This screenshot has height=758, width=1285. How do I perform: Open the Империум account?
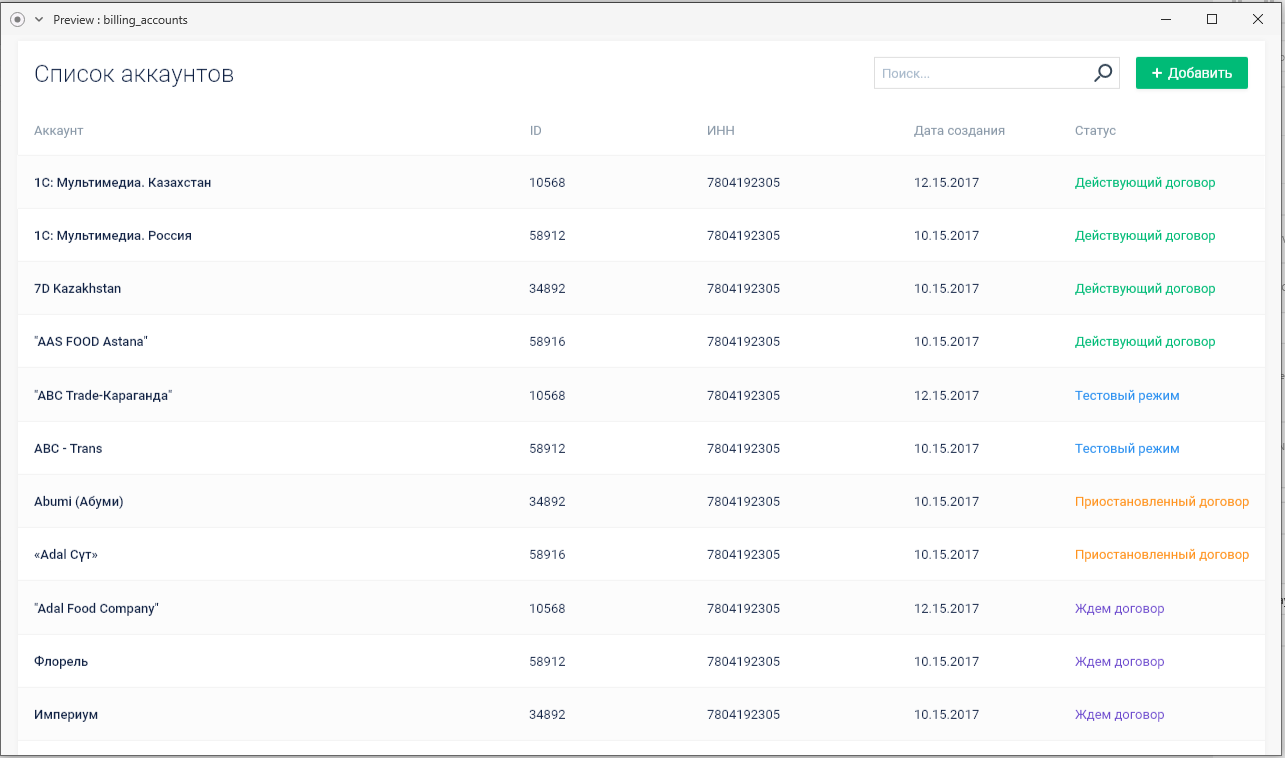point(66,714)
